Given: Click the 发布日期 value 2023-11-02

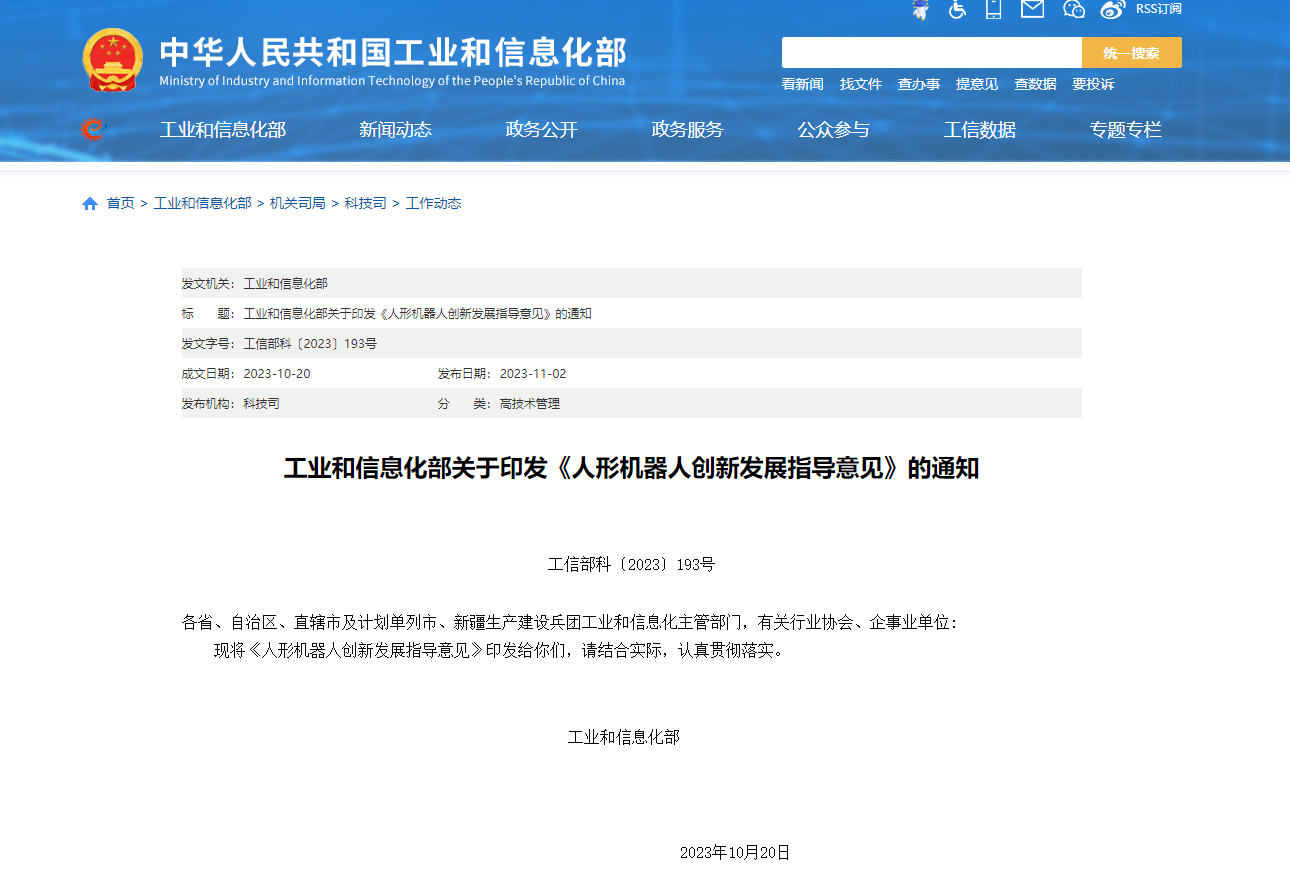Looking at the screenshot, I should pyautogui.click(x=533, y=373).
